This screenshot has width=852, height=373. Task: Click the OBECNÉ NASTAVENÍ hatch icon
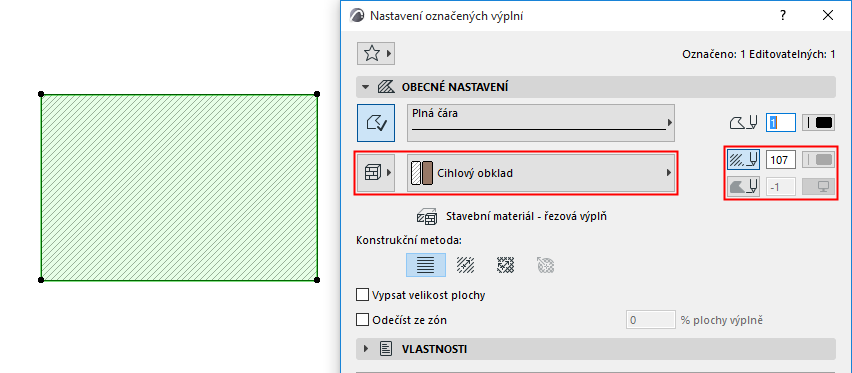point(385,87)
